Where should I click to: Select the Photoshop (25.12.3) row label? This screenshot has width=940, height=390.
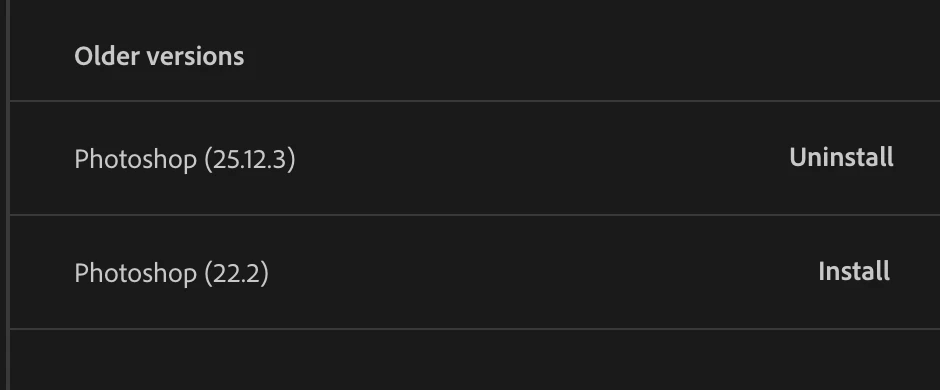(x=185, y=160)
